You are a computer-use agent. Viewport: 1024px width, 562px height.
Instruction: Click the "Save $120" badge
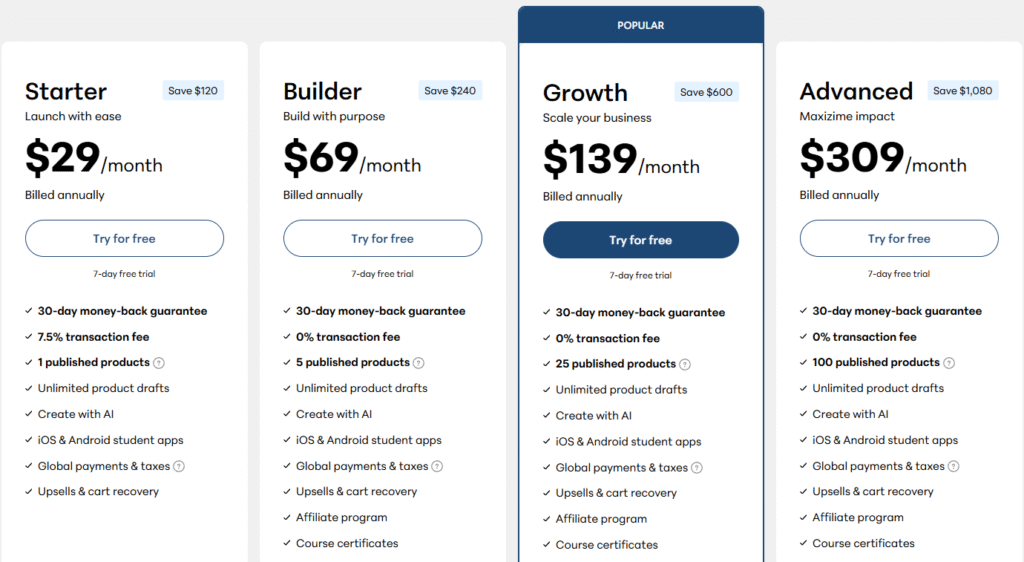click(193, 91)
